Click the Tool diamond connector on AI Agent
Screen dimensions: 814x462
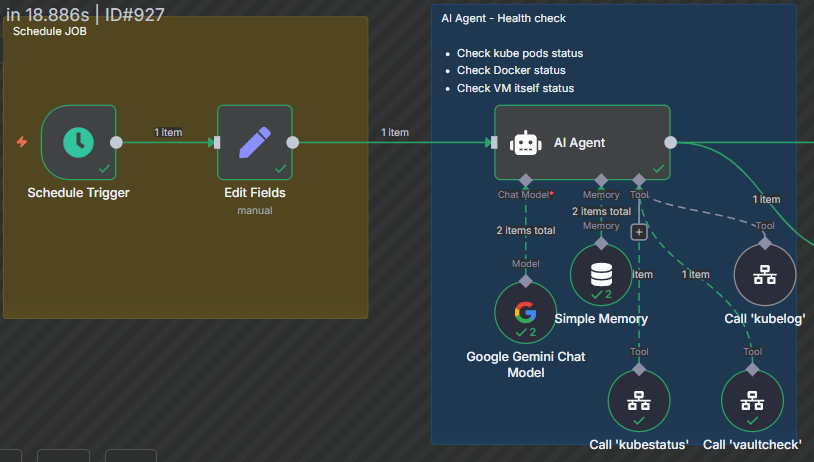639,180
